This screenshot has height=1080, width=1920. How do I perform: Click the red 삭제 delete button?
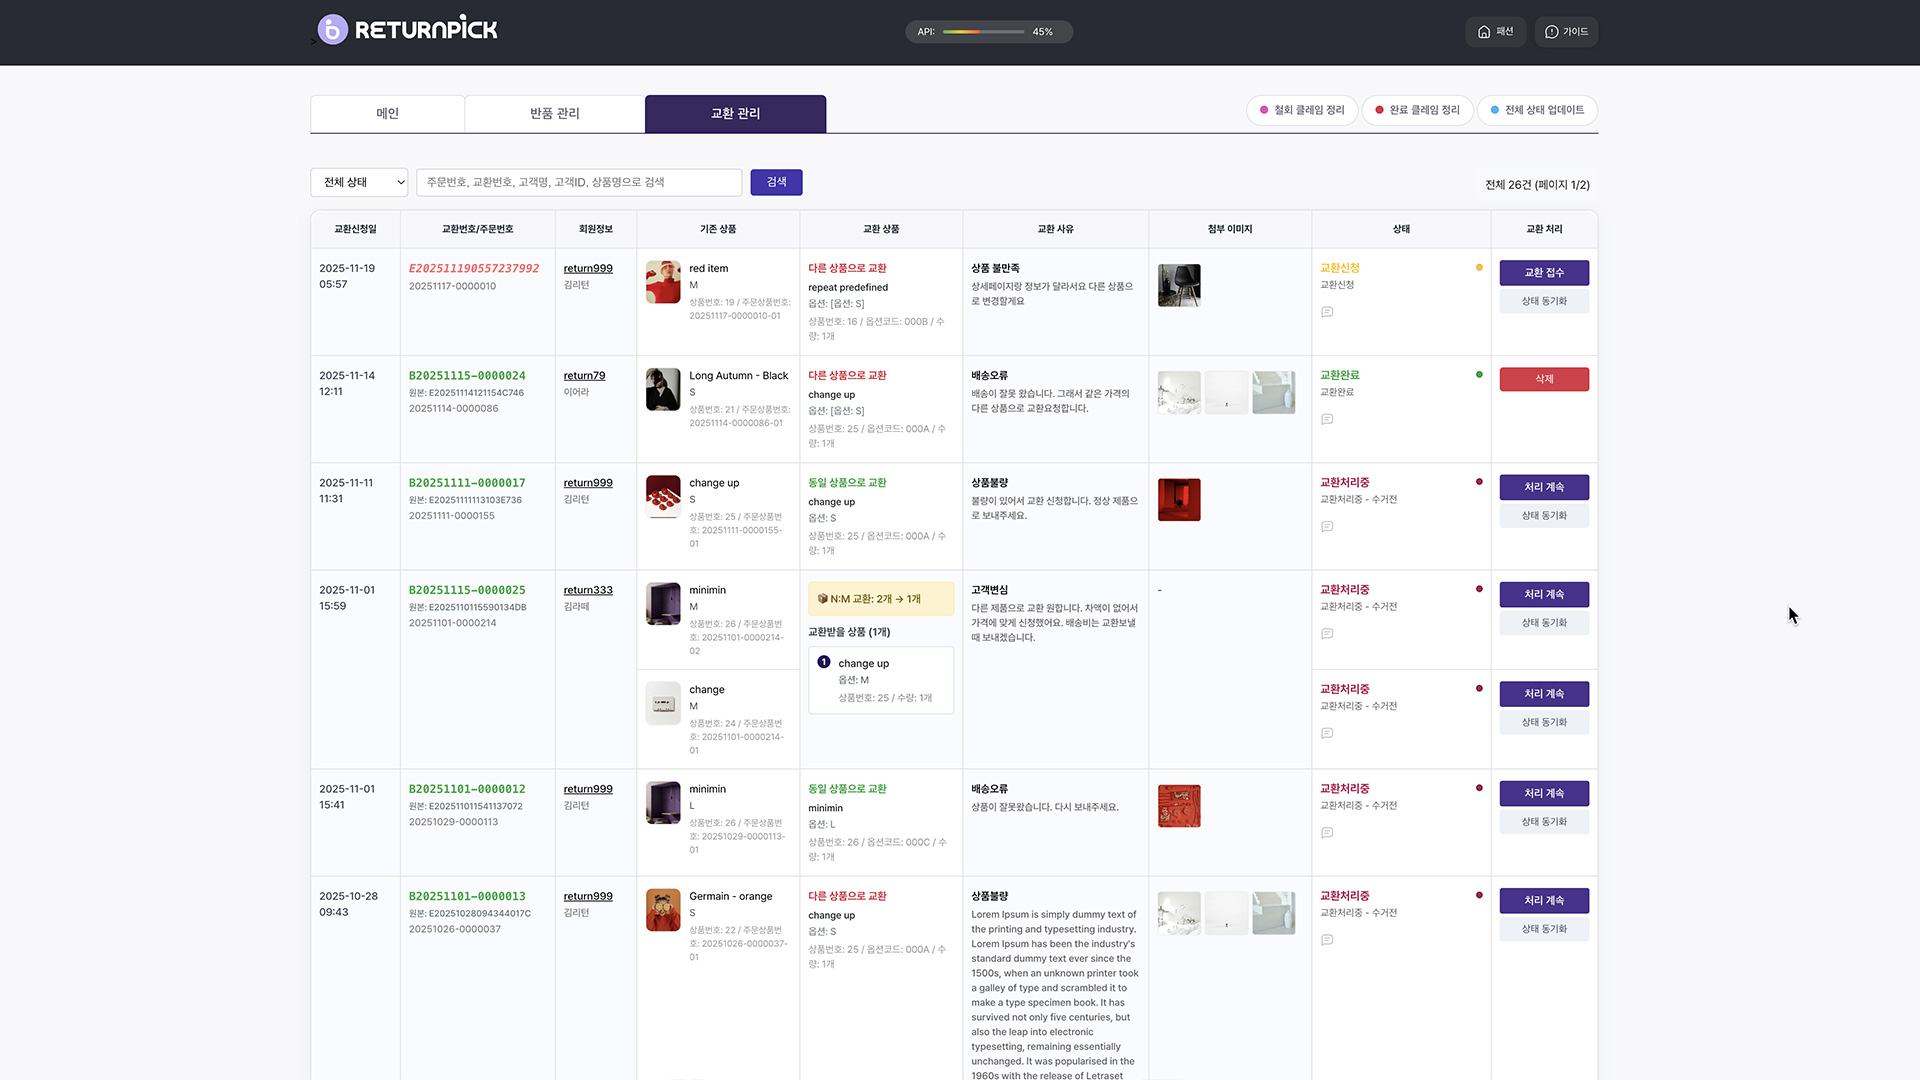pyautogui.click(x=1543, y=379)
